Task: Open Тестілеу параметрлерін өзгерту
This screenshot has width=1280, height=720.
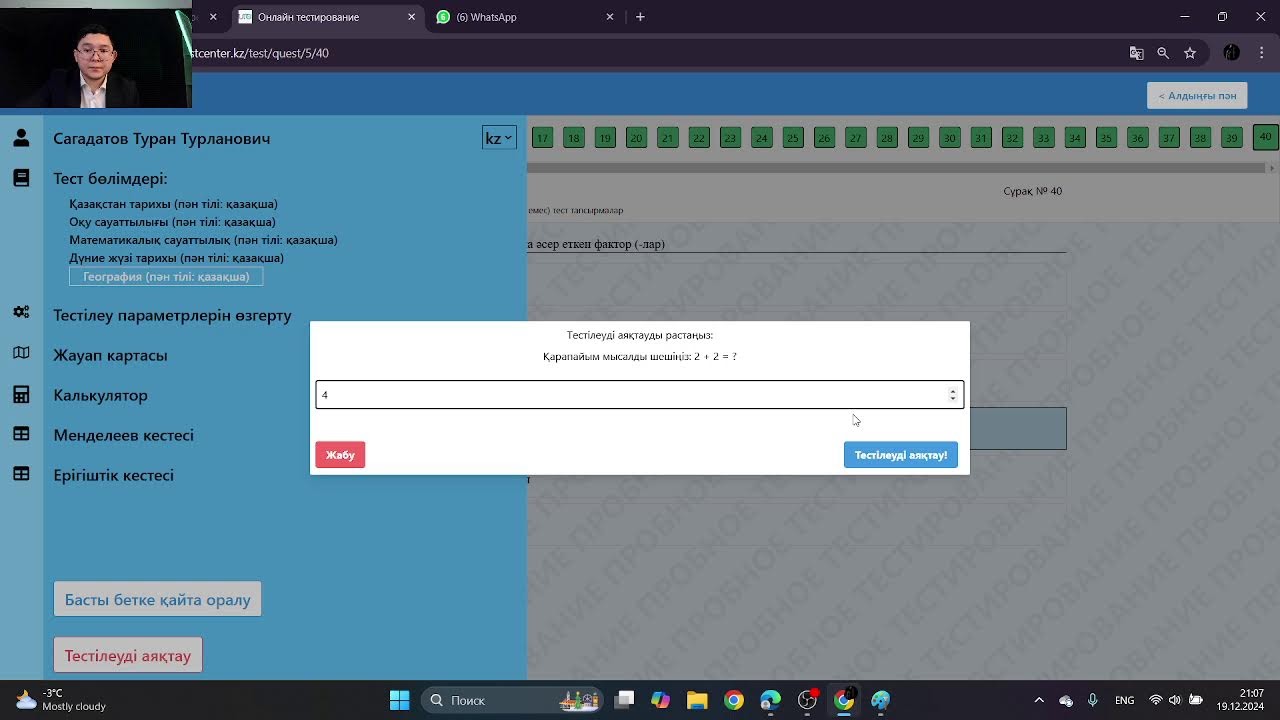Action: pos(172,315)
